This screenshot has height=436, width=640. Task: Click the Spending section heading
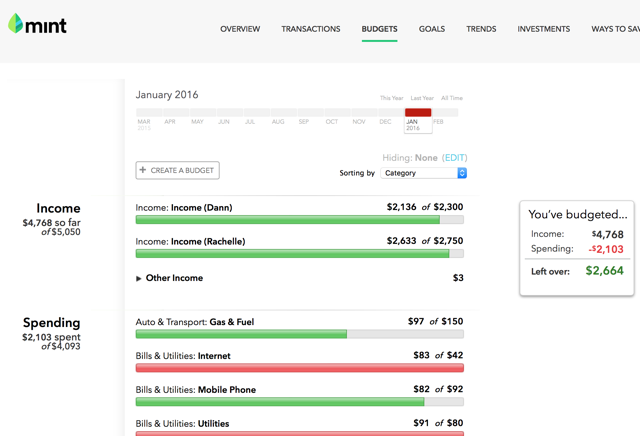point(51,323)
